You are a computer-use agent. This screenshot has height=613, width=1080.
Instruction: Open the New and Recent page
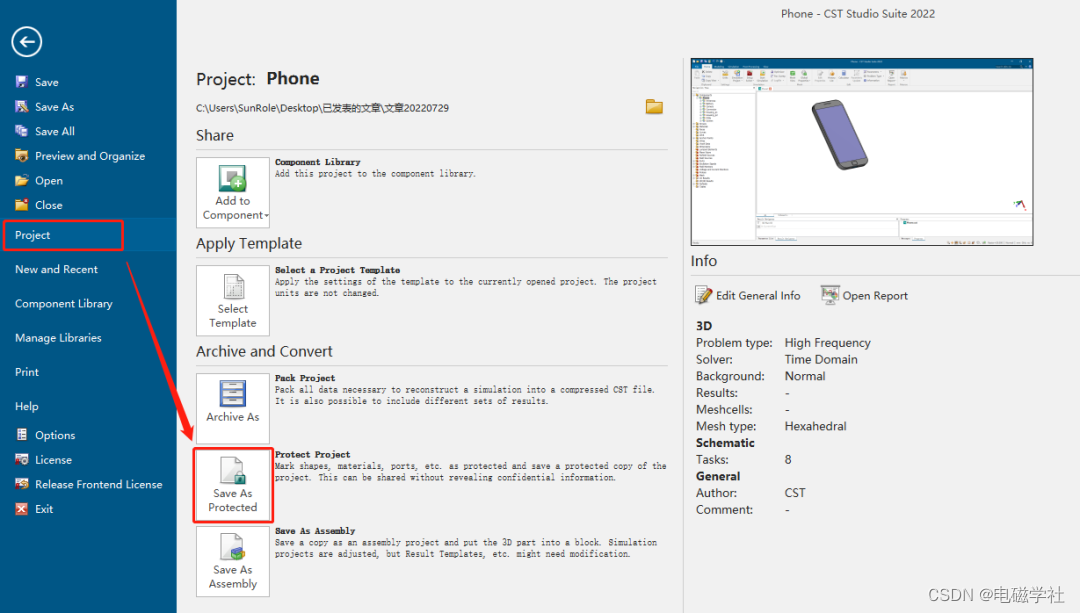tap(56, 269)
